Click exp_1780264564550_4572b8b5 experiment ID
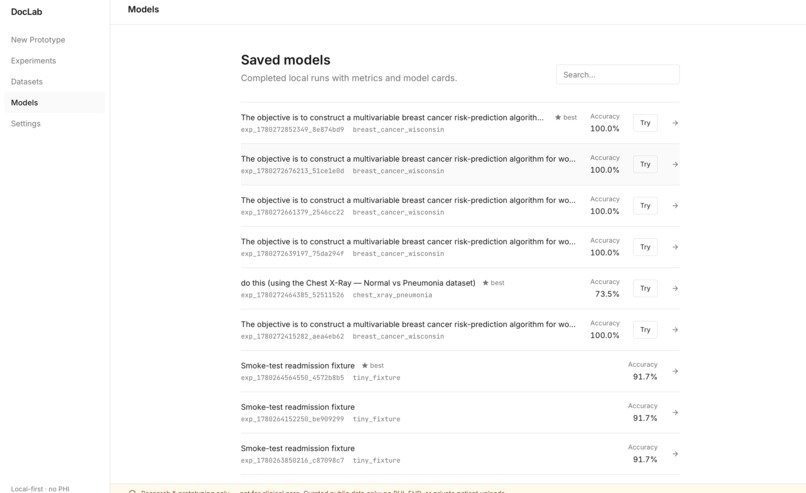This screenshot has width=806, height=493. pyautogui.click(x=292, y=378)
